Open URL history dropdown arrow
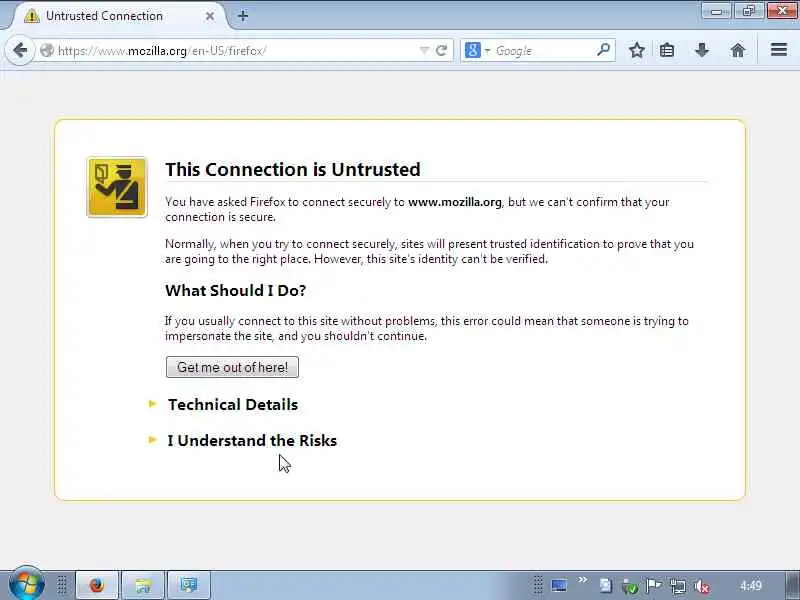The image size is (800, 600). pos(423,51)
